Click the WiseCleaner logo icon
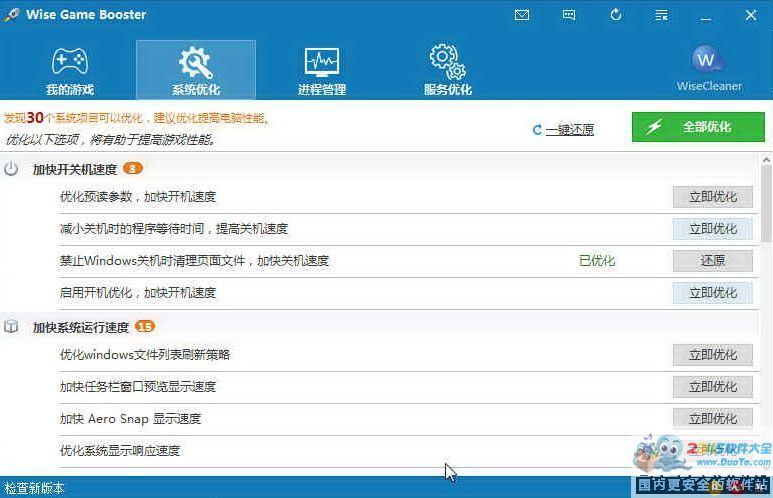 pyautogui.click(x=707, y=60)
